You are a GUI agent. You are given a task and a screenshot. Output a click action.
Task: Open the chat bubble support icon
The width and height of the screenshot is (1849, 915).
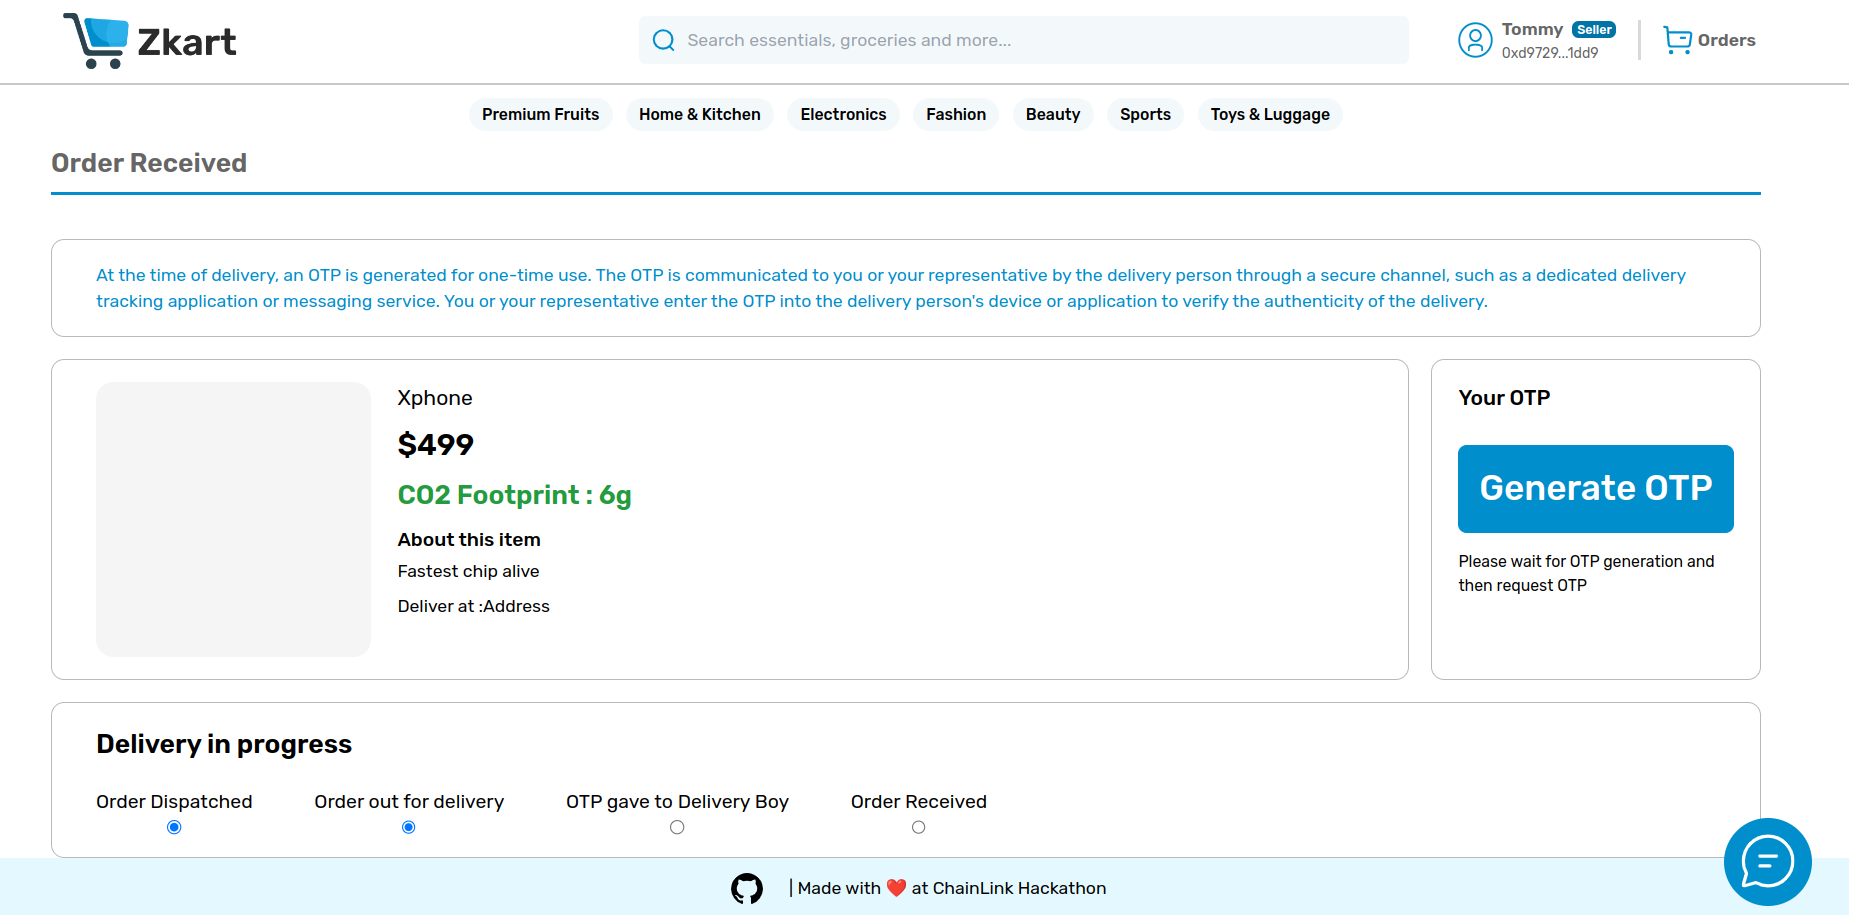click(1767, 861)
